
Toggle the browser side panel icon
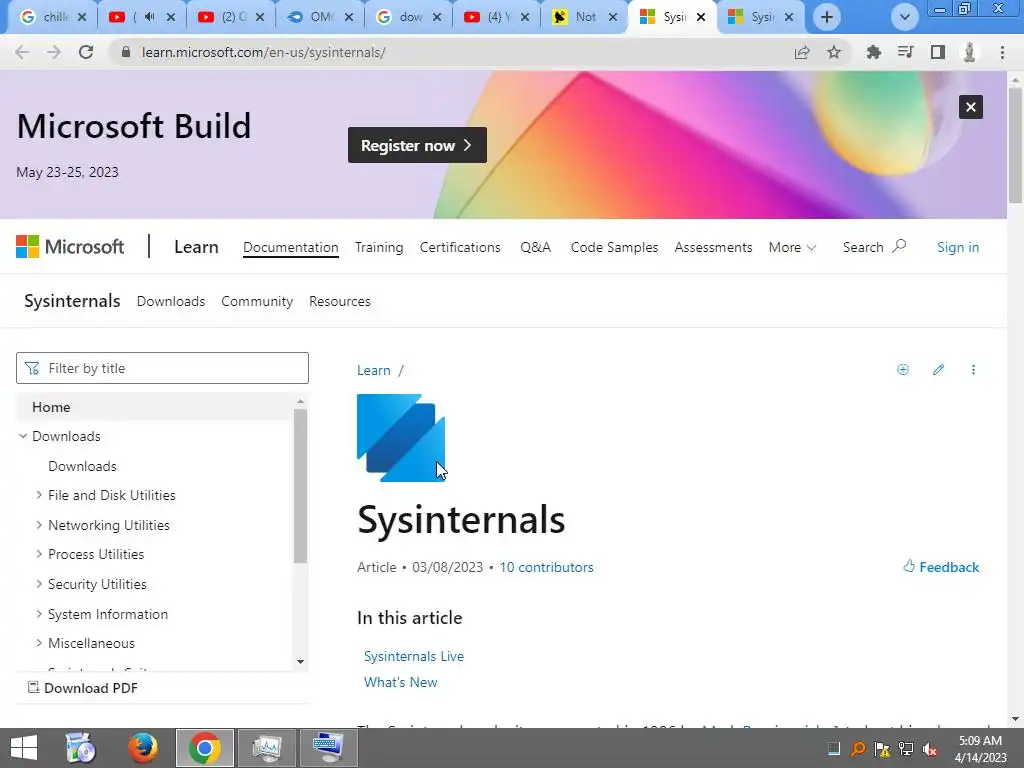pyautogui.click(x=938, y=52)
